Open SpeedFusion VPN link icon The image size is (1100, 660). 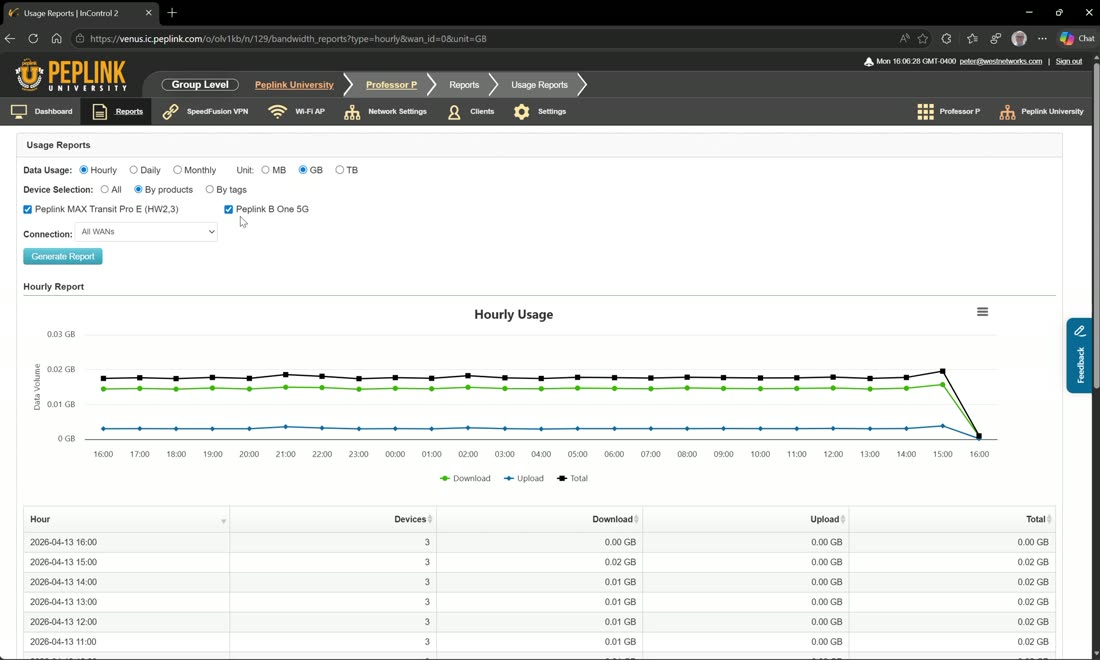tap(170, 112)
